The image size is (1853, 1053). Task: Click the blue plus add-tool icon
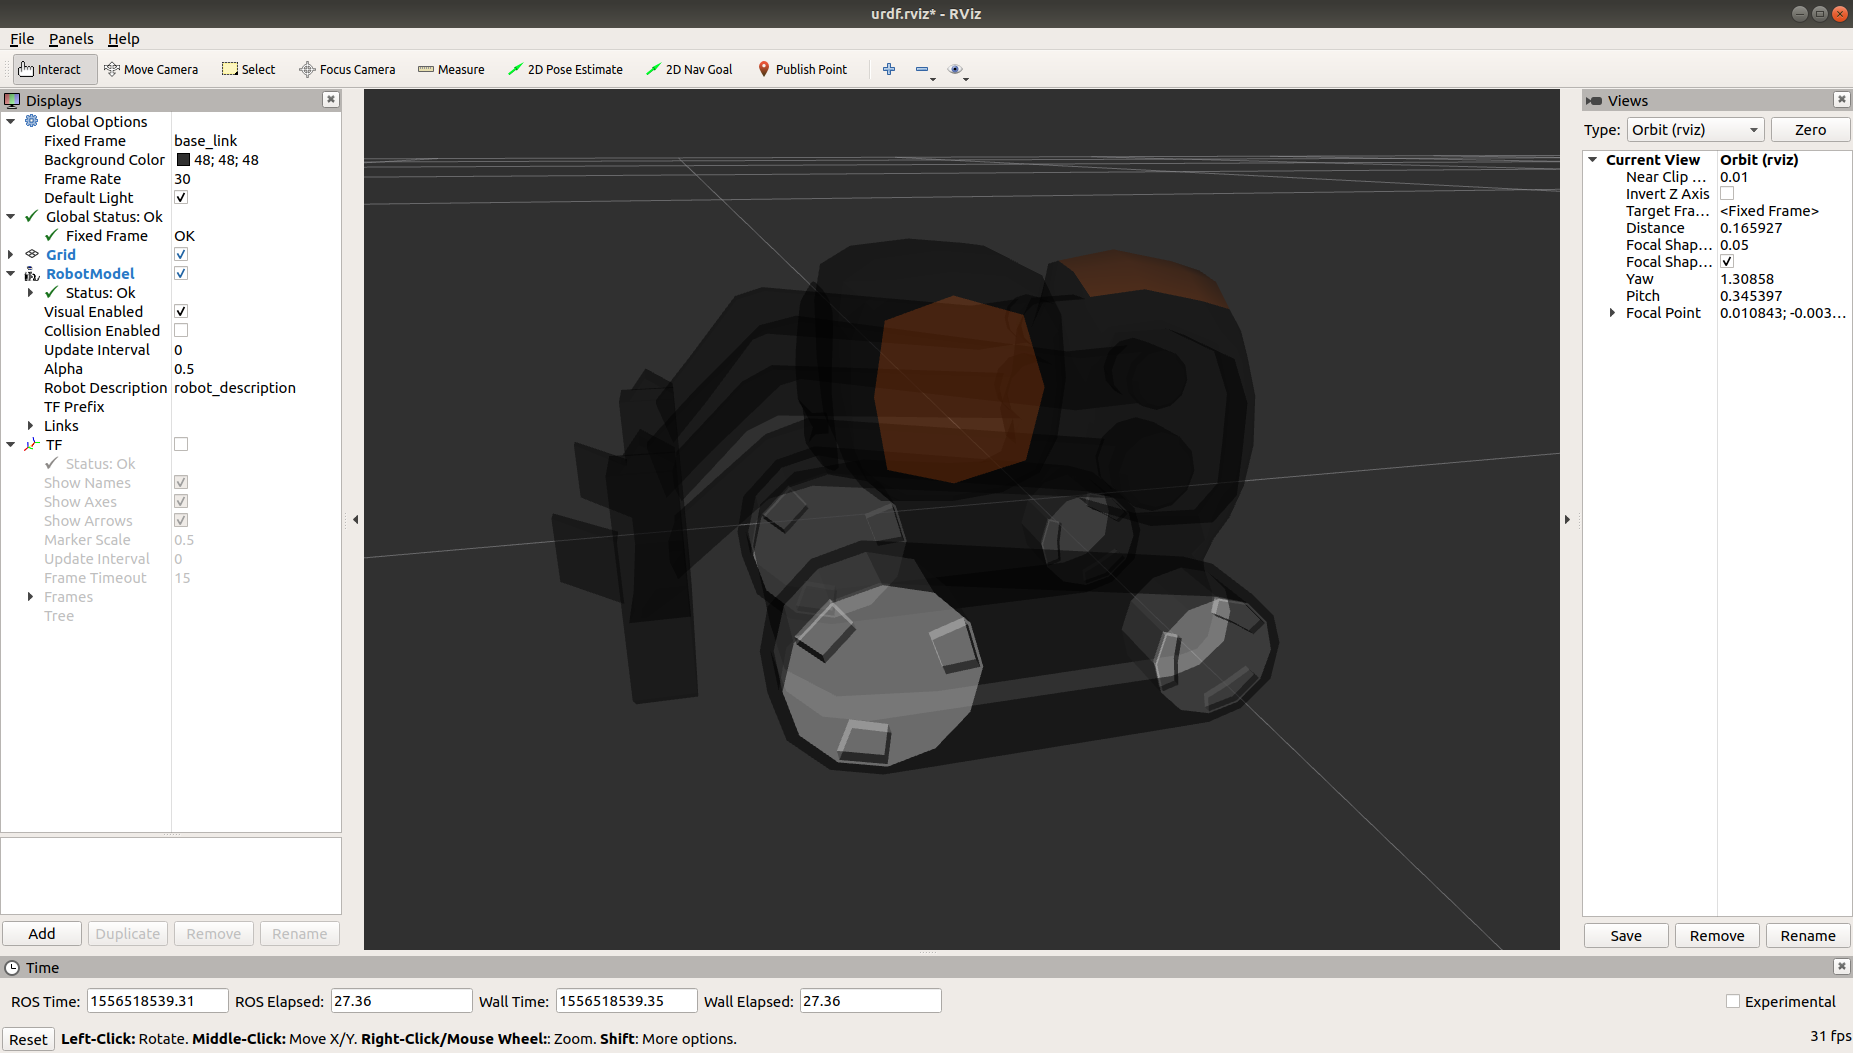pos(889,69)
